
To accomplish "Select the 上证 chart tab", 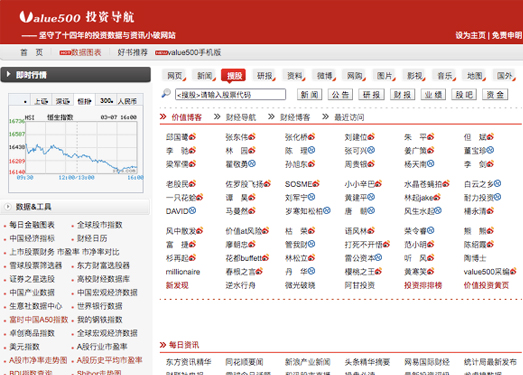I will point(41,101).
